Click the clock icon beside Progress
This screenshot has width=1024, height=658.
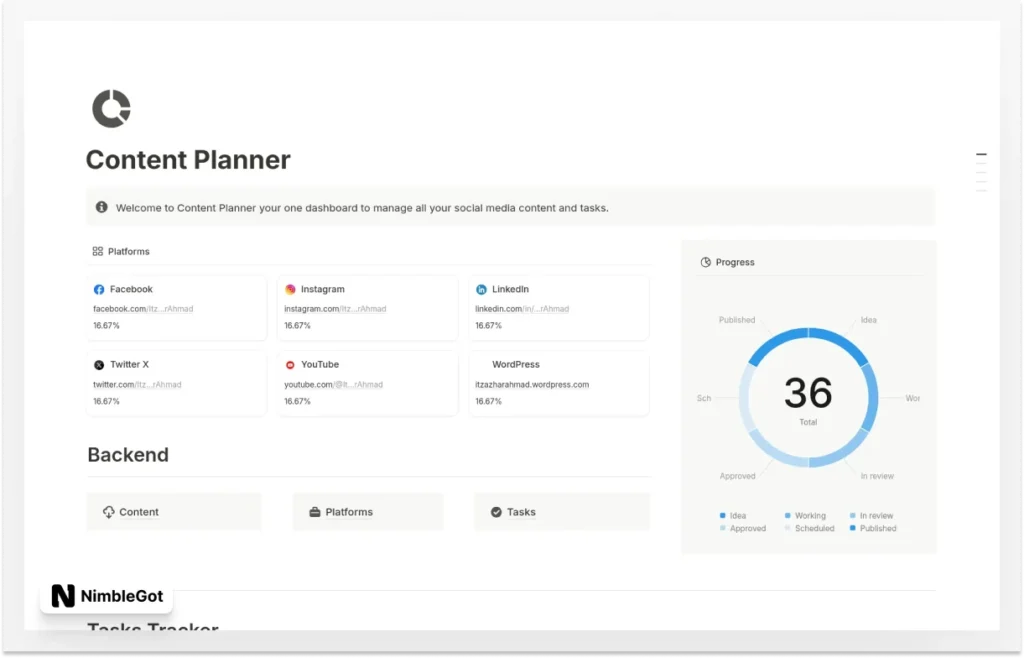click(707, 262)
